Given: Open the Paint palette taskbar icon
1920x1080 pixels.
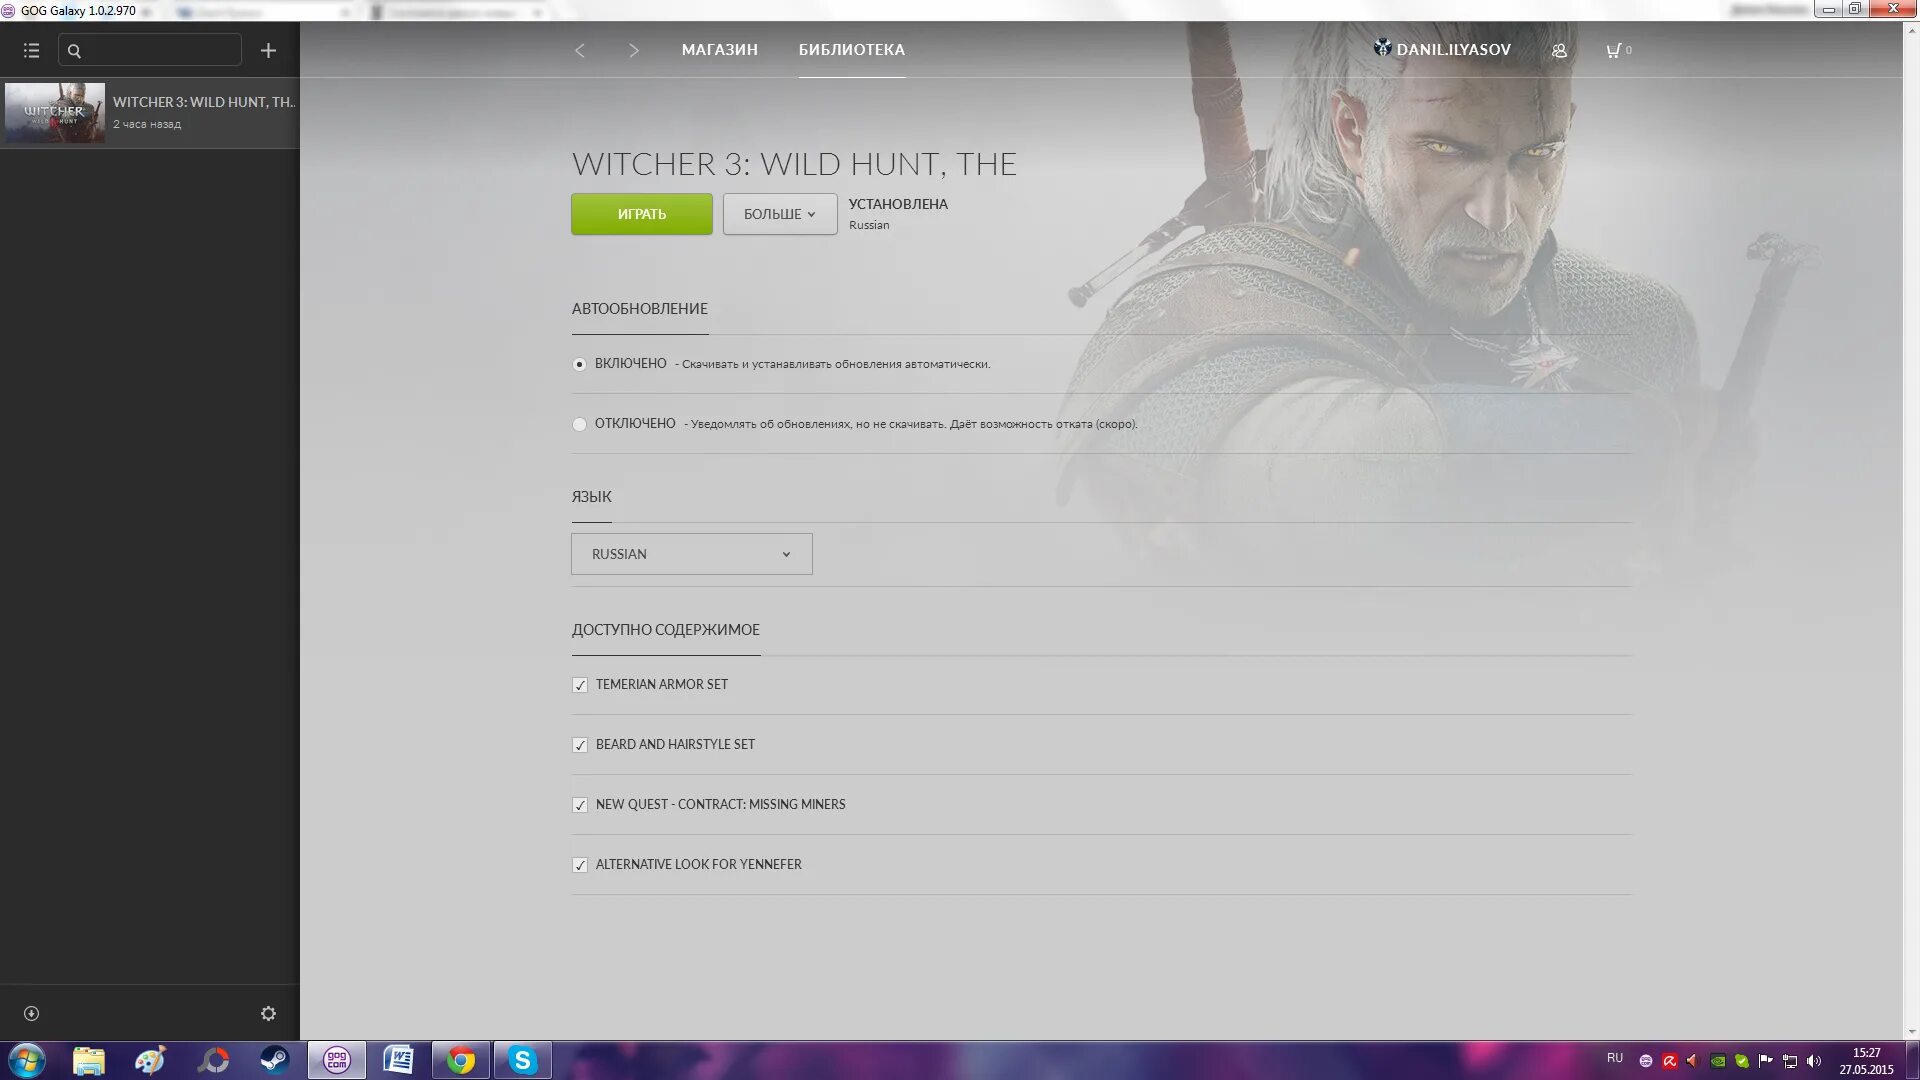Looking at the screenshot, I should [x=151, y=1060].
